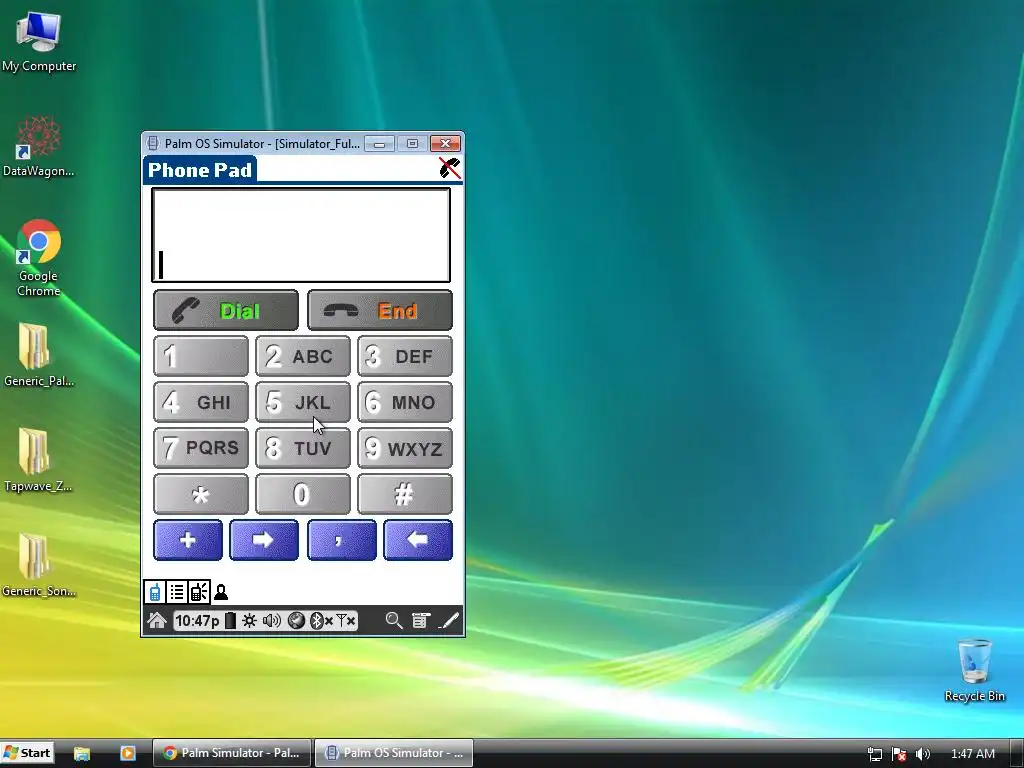
Task: Select the Generic_Son... folder on desktop
Action: 39,566
